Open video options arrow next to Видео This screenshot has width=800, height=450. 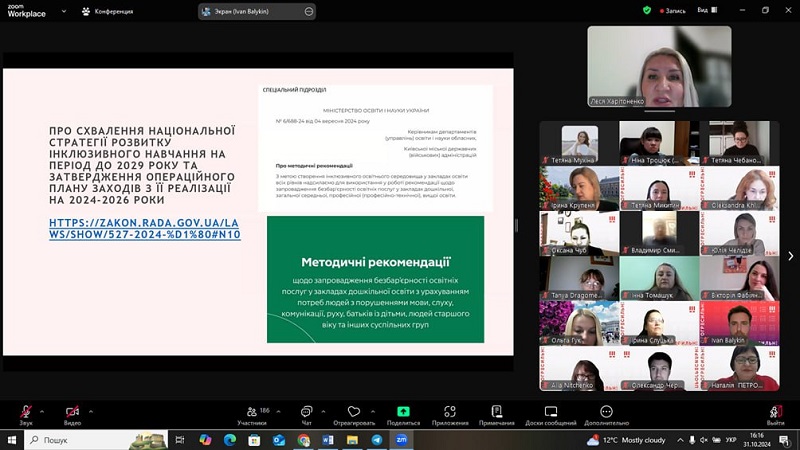click(91, 411)
